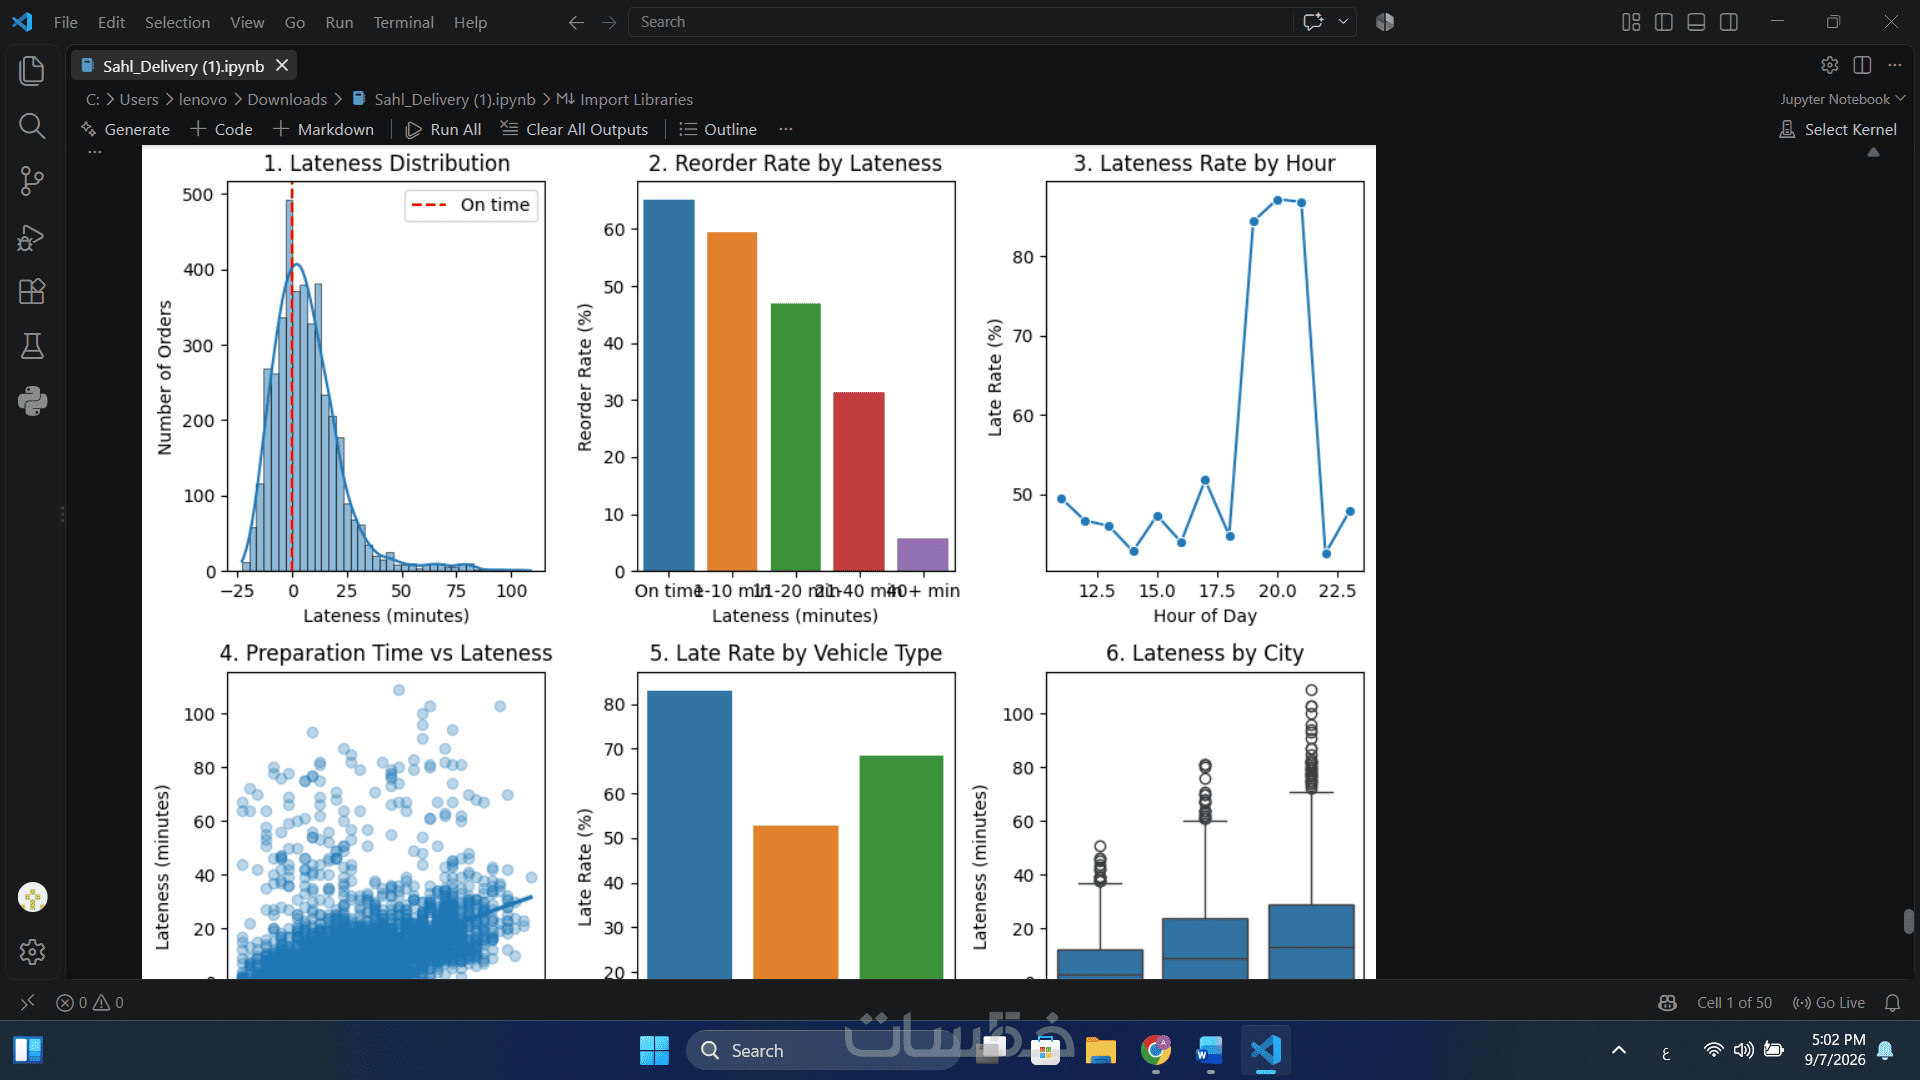Image resolution: width=1920 pixels, height=1080 pixels.
Task: Open the Explorer view in activity bar
Action: click(x=32, y=70)
